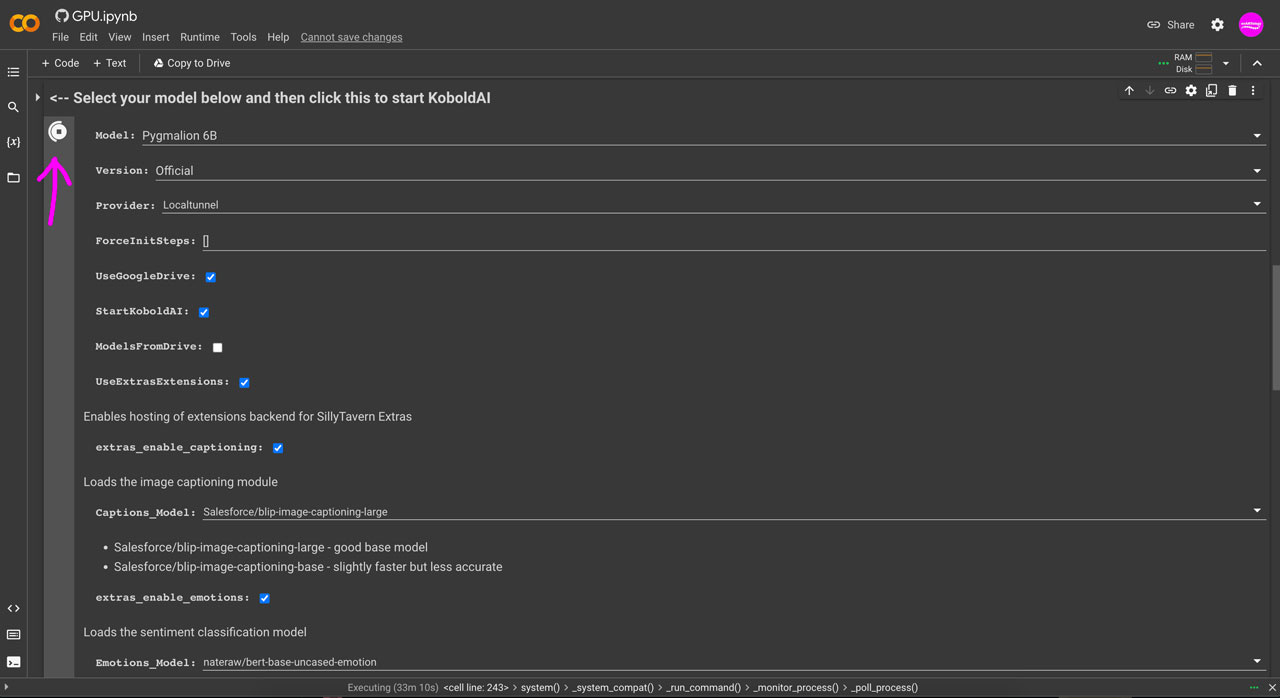1280x698 pixels.
Task: Open the user account avatar
Action: 1251,25
